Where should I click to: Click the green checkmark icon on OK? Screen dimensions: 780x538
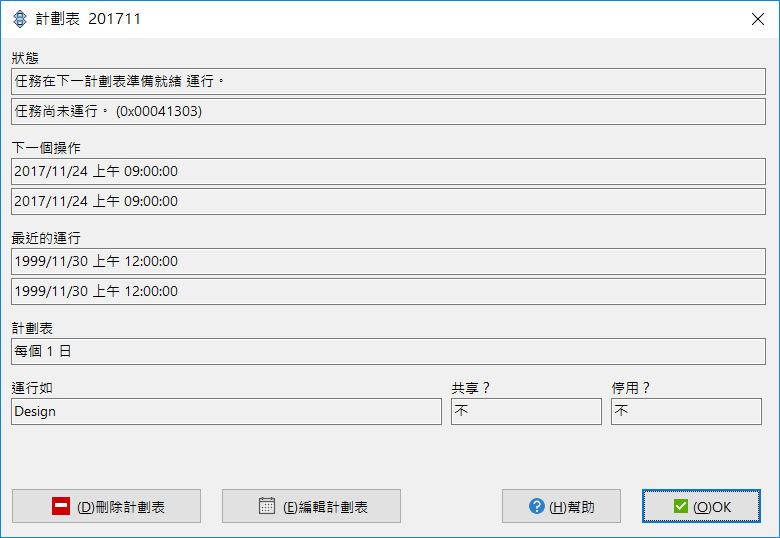point(681,506)
